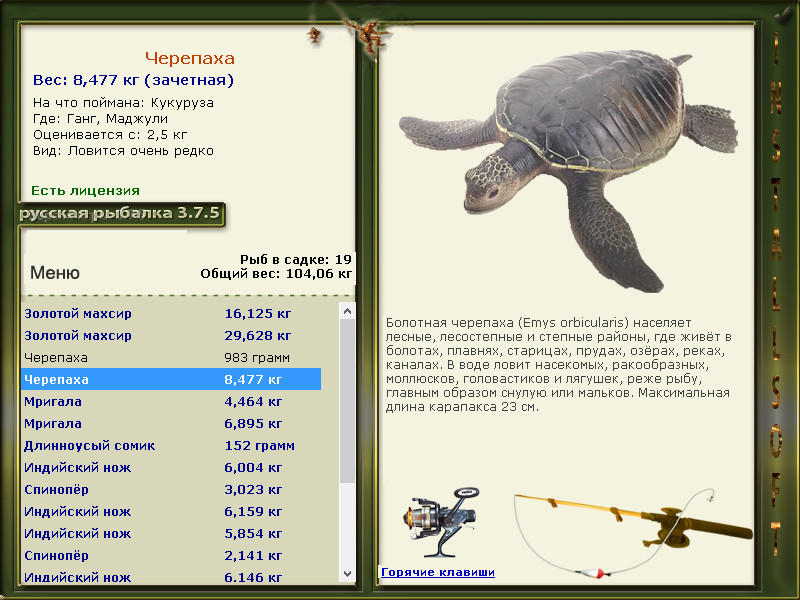Click the close checkmark in top-right corner
800x600 pixels.
(x=783, y=13)
